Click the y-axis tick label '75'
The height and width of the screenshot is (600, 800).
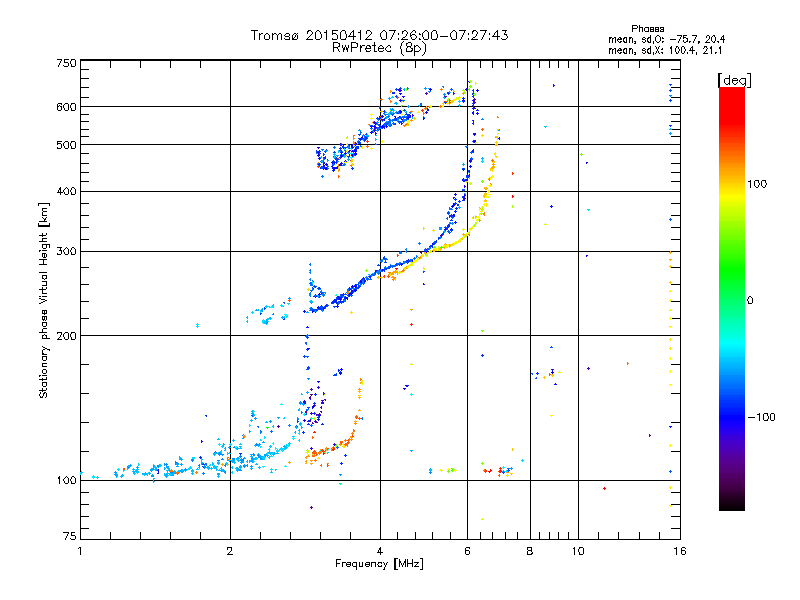70,536
